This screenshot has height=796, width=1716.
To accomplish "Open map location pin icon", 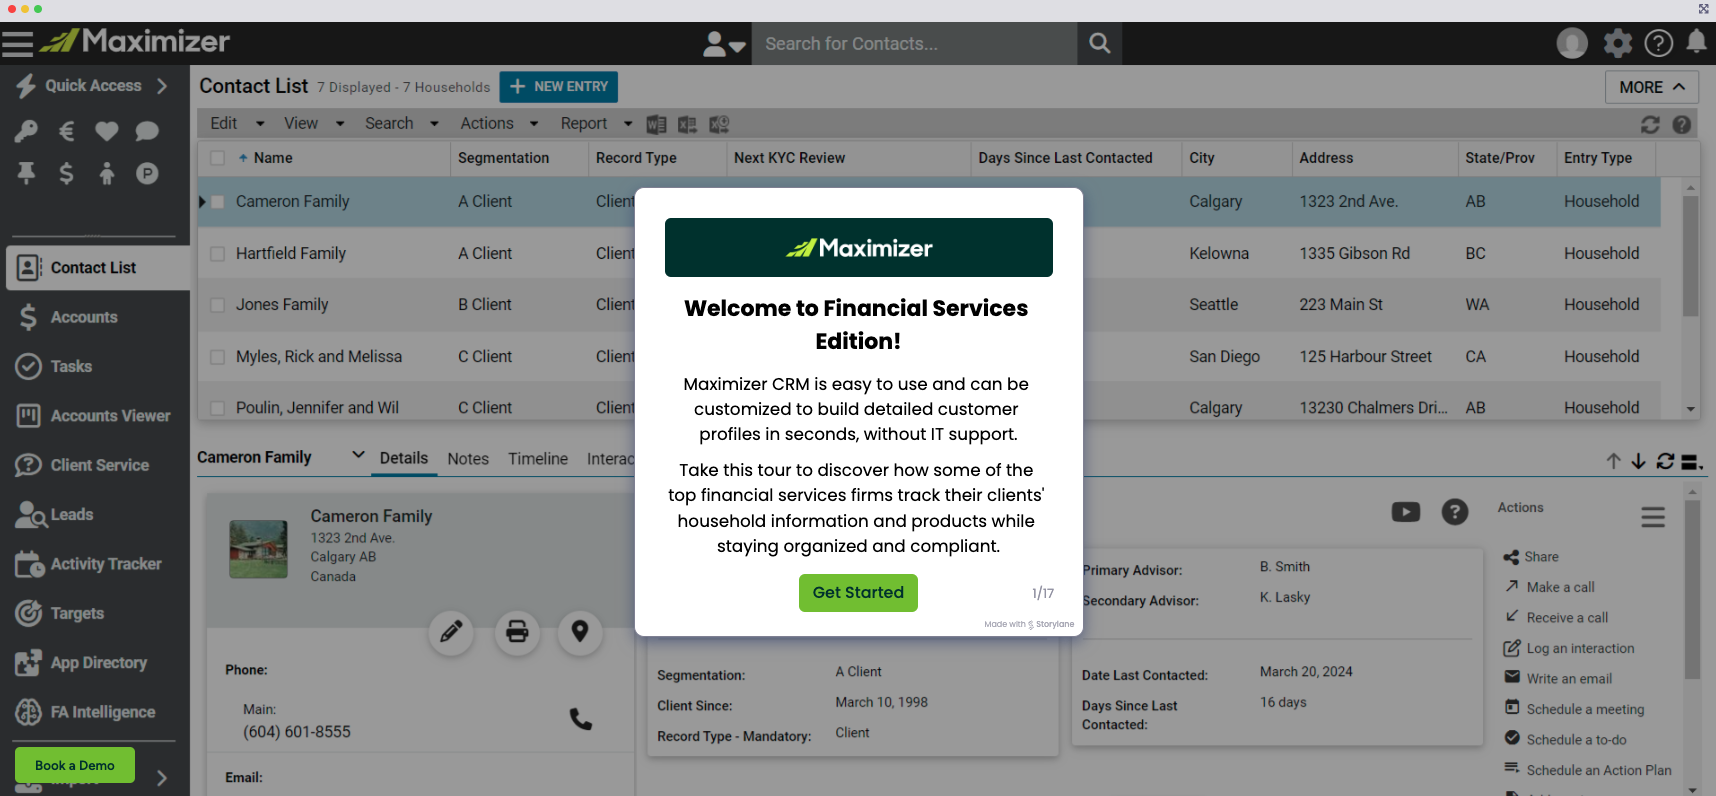I will tap(580, 632).
